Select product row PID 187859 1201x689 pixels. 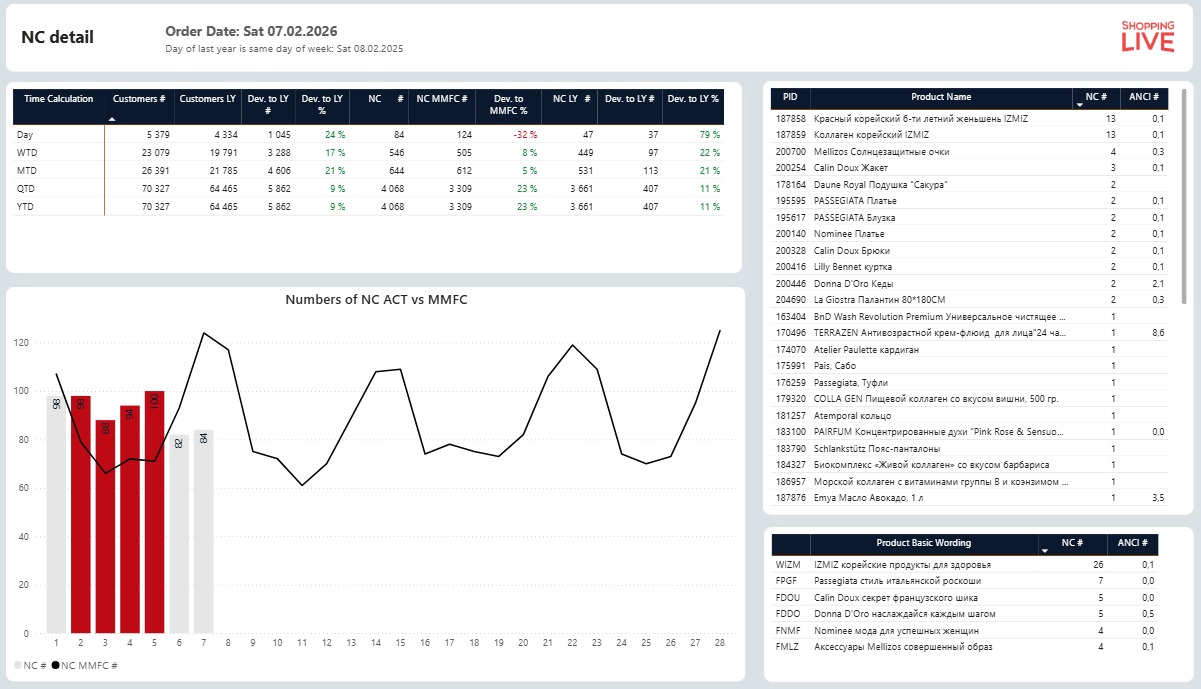pyautogui.click(x=968, y=135)
